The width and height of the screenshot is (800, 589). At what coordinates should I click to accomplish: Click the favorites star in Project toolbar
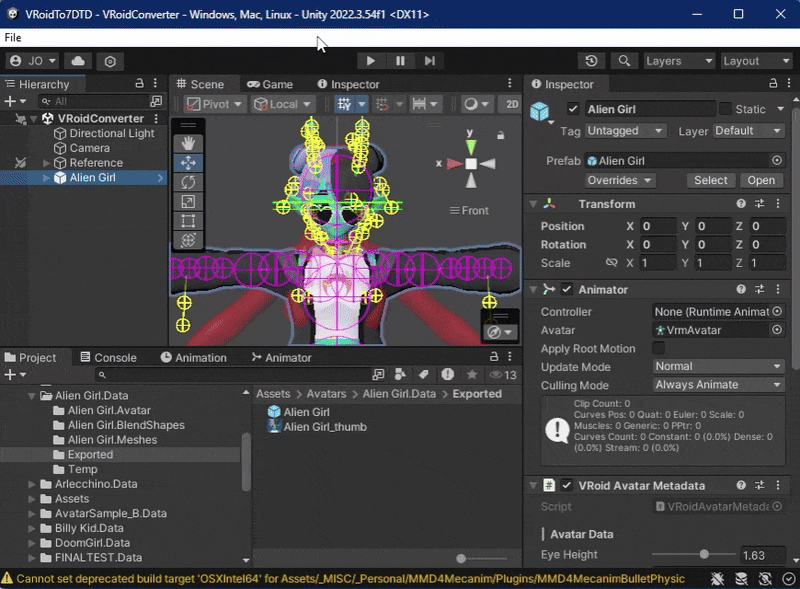(472, 375)
